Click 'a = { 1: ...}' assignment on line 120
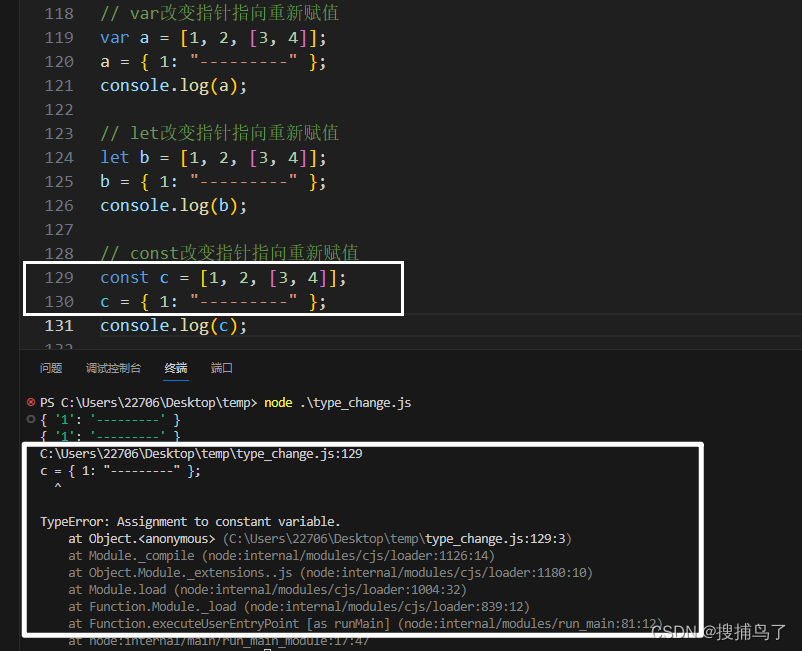Viewport: 802px width, 651px height. (x=213, y=62)
